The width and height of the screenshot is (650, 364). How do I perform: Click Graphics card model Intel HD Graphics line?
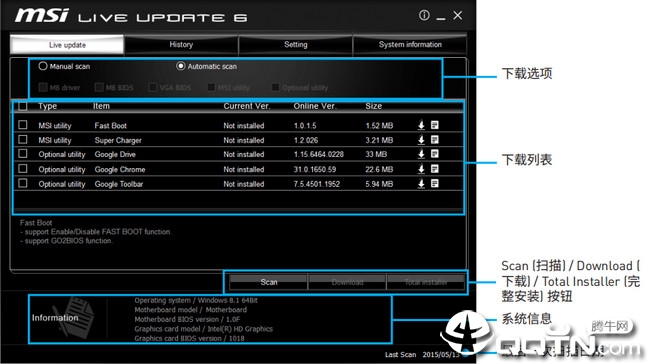tap(204, 329)
